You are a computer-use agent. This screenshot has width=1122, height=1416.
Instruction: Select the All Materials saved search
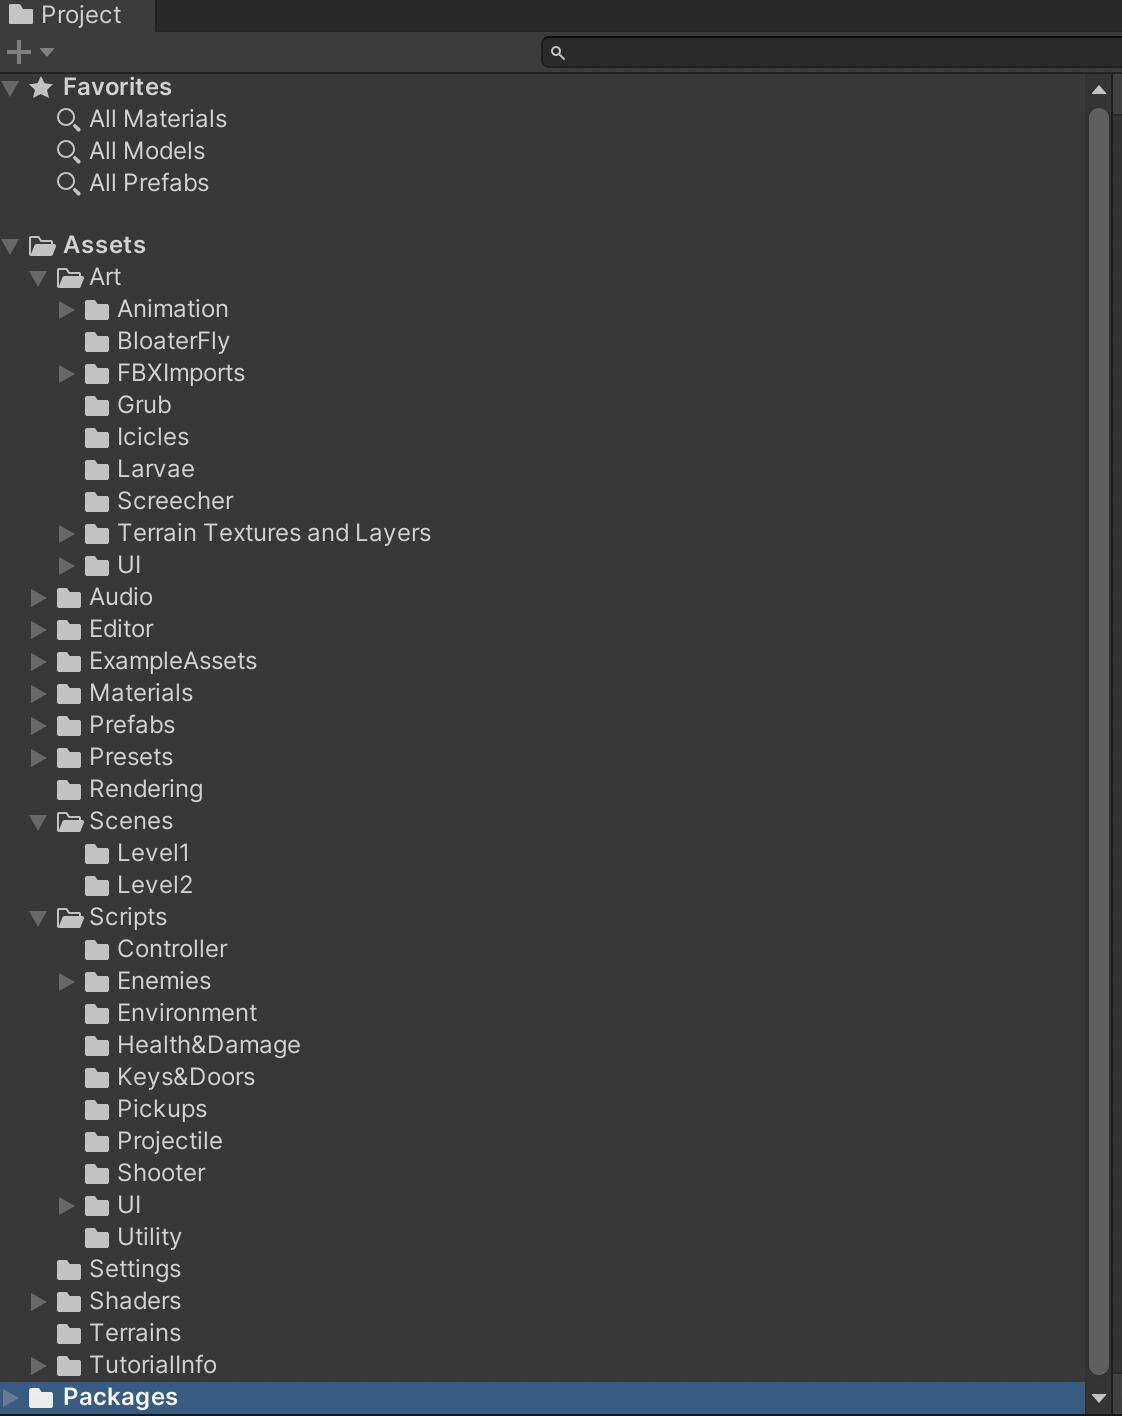click(x=157, y=119)
